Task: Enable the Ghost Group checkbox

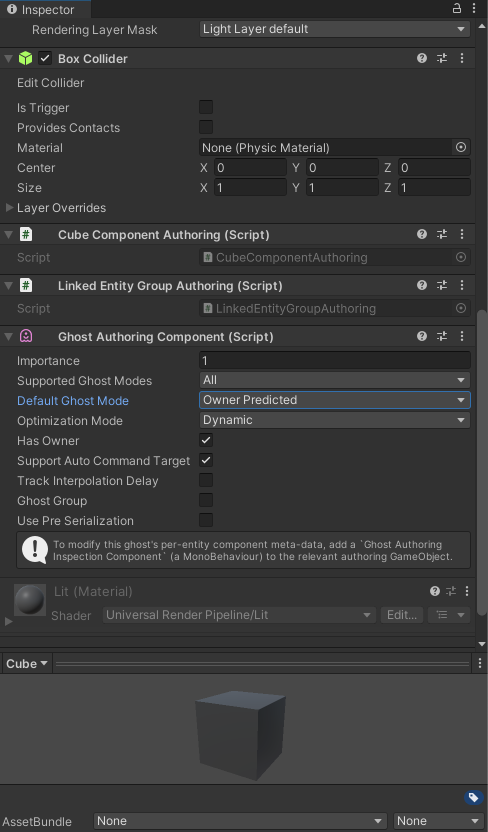Action: point(206,500)
